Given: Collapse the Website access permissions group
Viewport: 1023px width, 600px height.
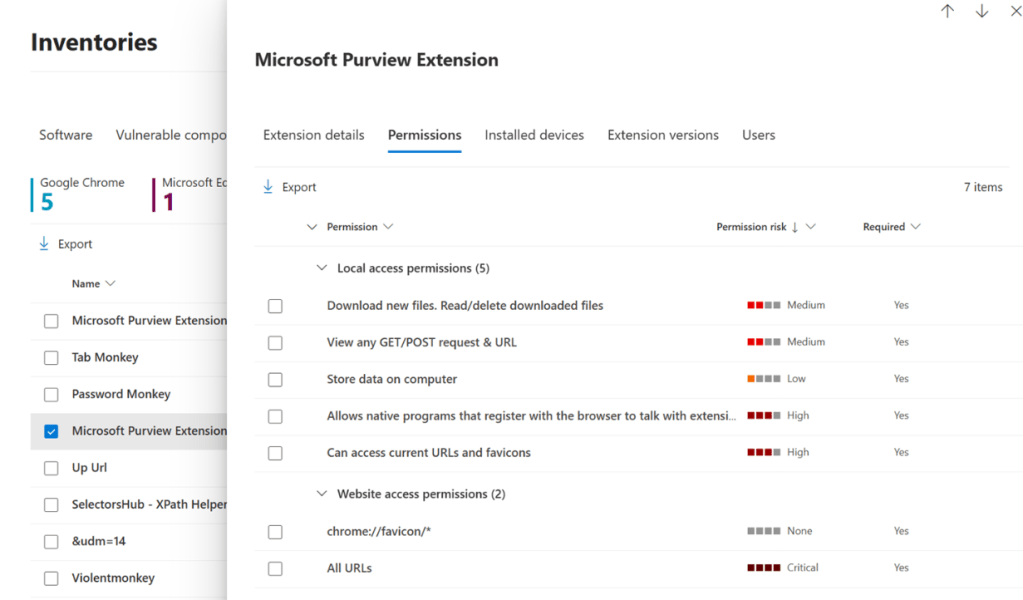Looking at the screenshot, I should [x=322, y=494].
